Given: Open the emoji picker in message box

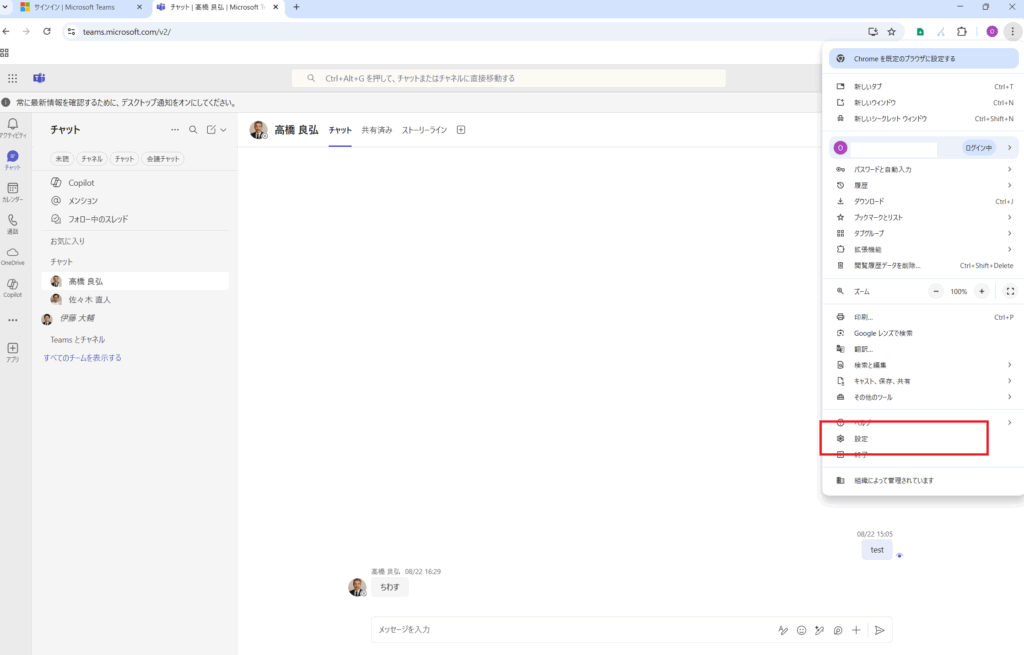Looking at the screenshot, I should [801, 630].
